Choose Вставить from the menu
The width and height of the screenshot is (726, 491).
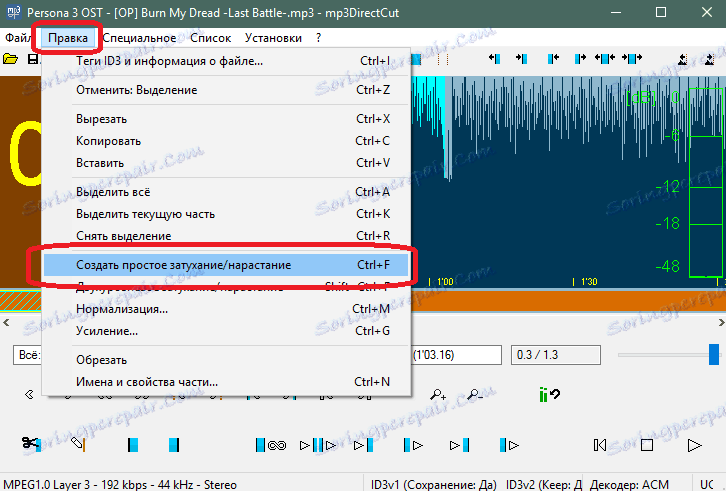click(x=226, y=163)
